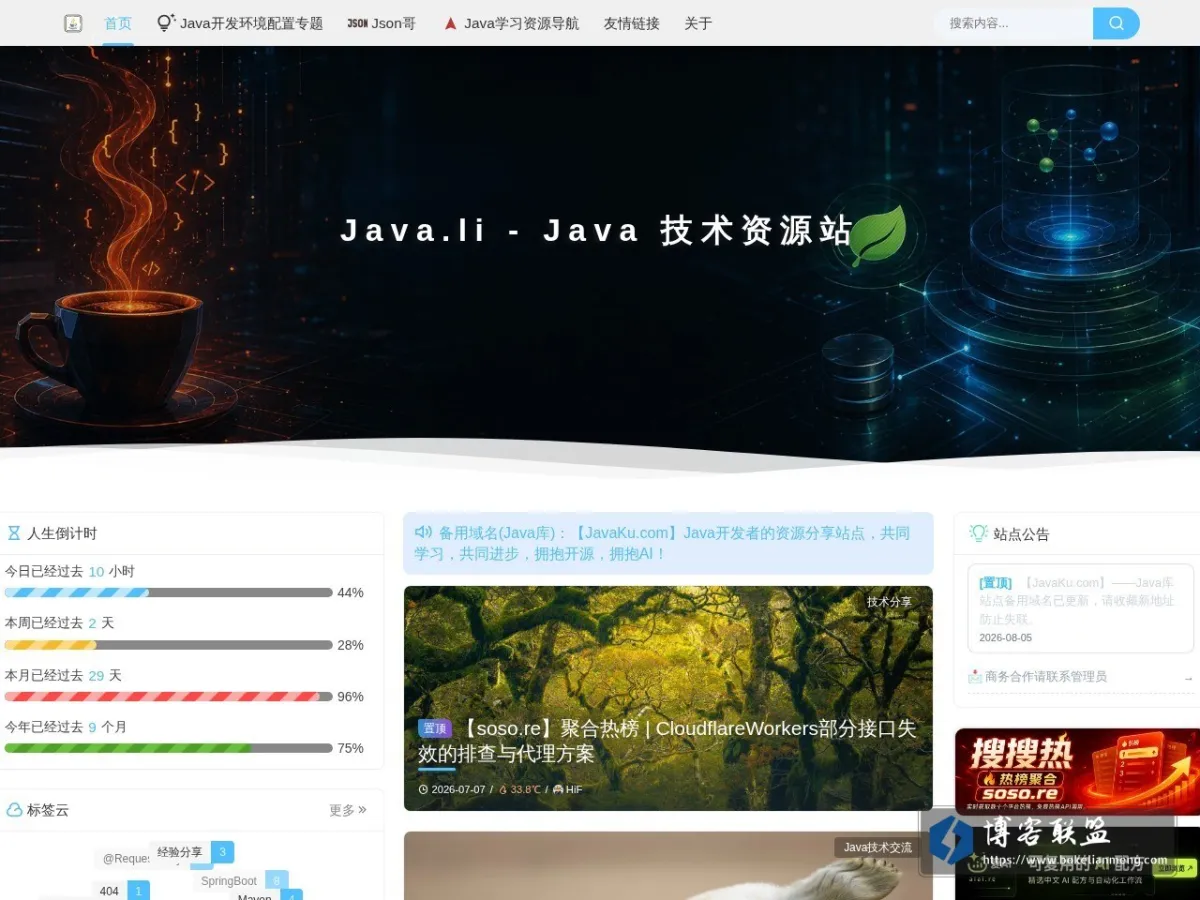Click the clock icon beside 2026-07-07
Viewport: 1200px width, 900px height.
423,789
